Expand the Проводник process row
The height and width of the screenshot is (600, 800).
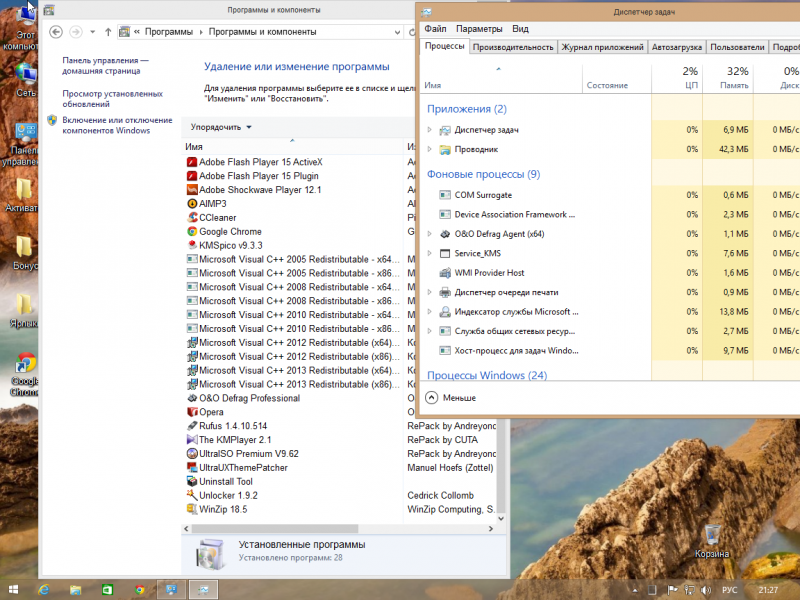coord(430,149)
